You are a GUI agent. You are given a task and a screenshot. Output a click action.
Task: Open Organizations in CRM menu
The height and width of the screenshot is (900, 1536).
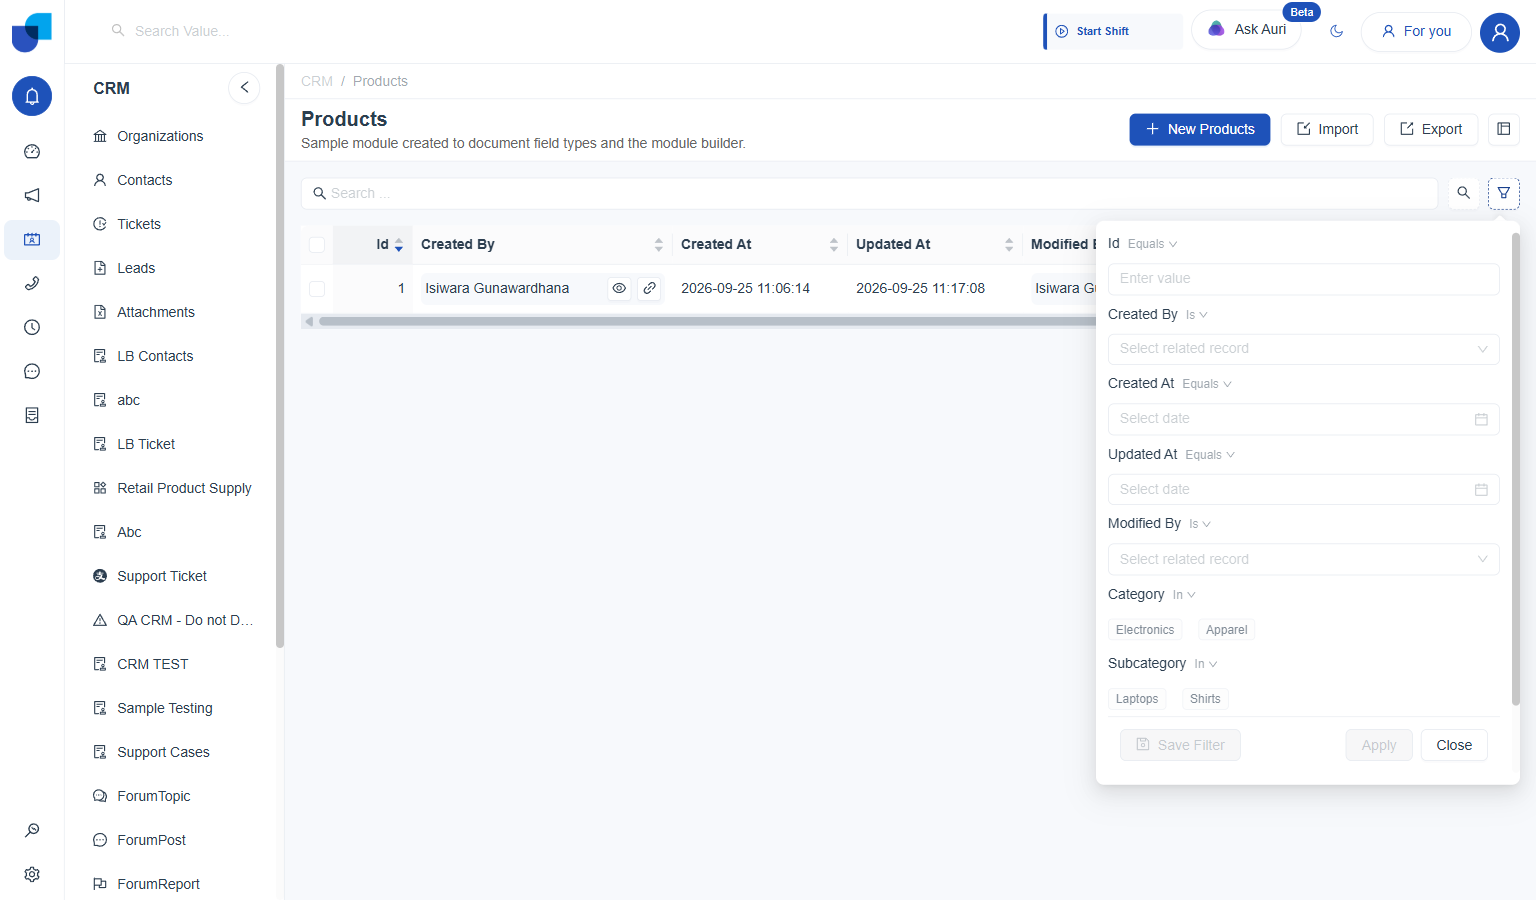[x=160, y=136]
